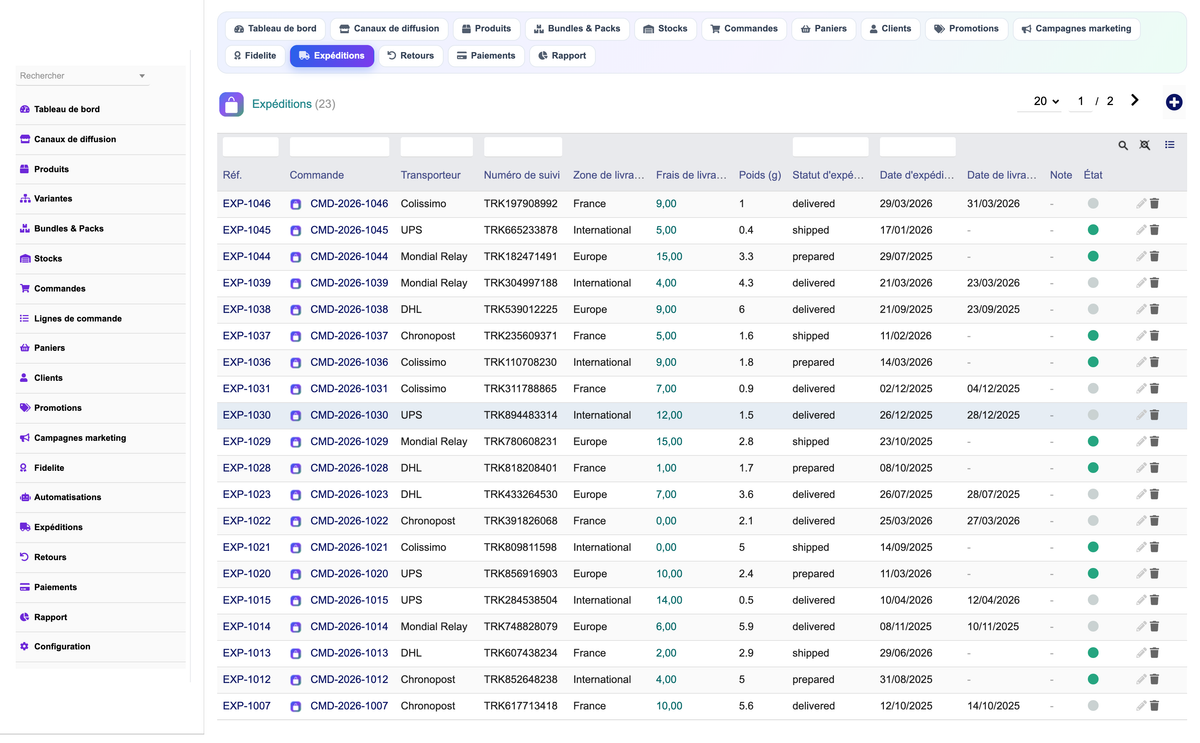Click the clear-search crossed magnifier icon
The height and width of the screenshot is (743, 1200).
[1145, 146]
